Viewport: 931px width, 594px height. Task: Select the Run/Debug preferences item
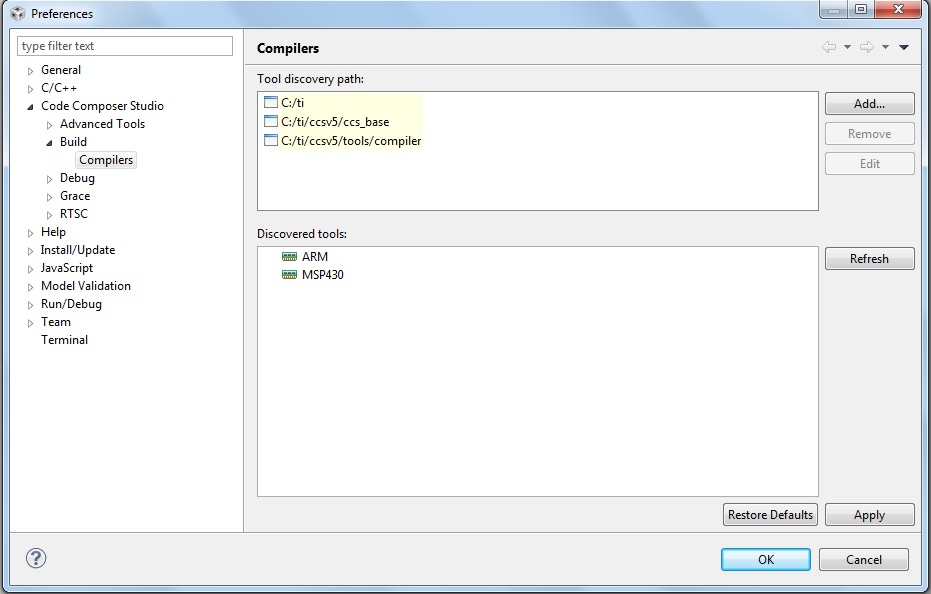(71, 304)
